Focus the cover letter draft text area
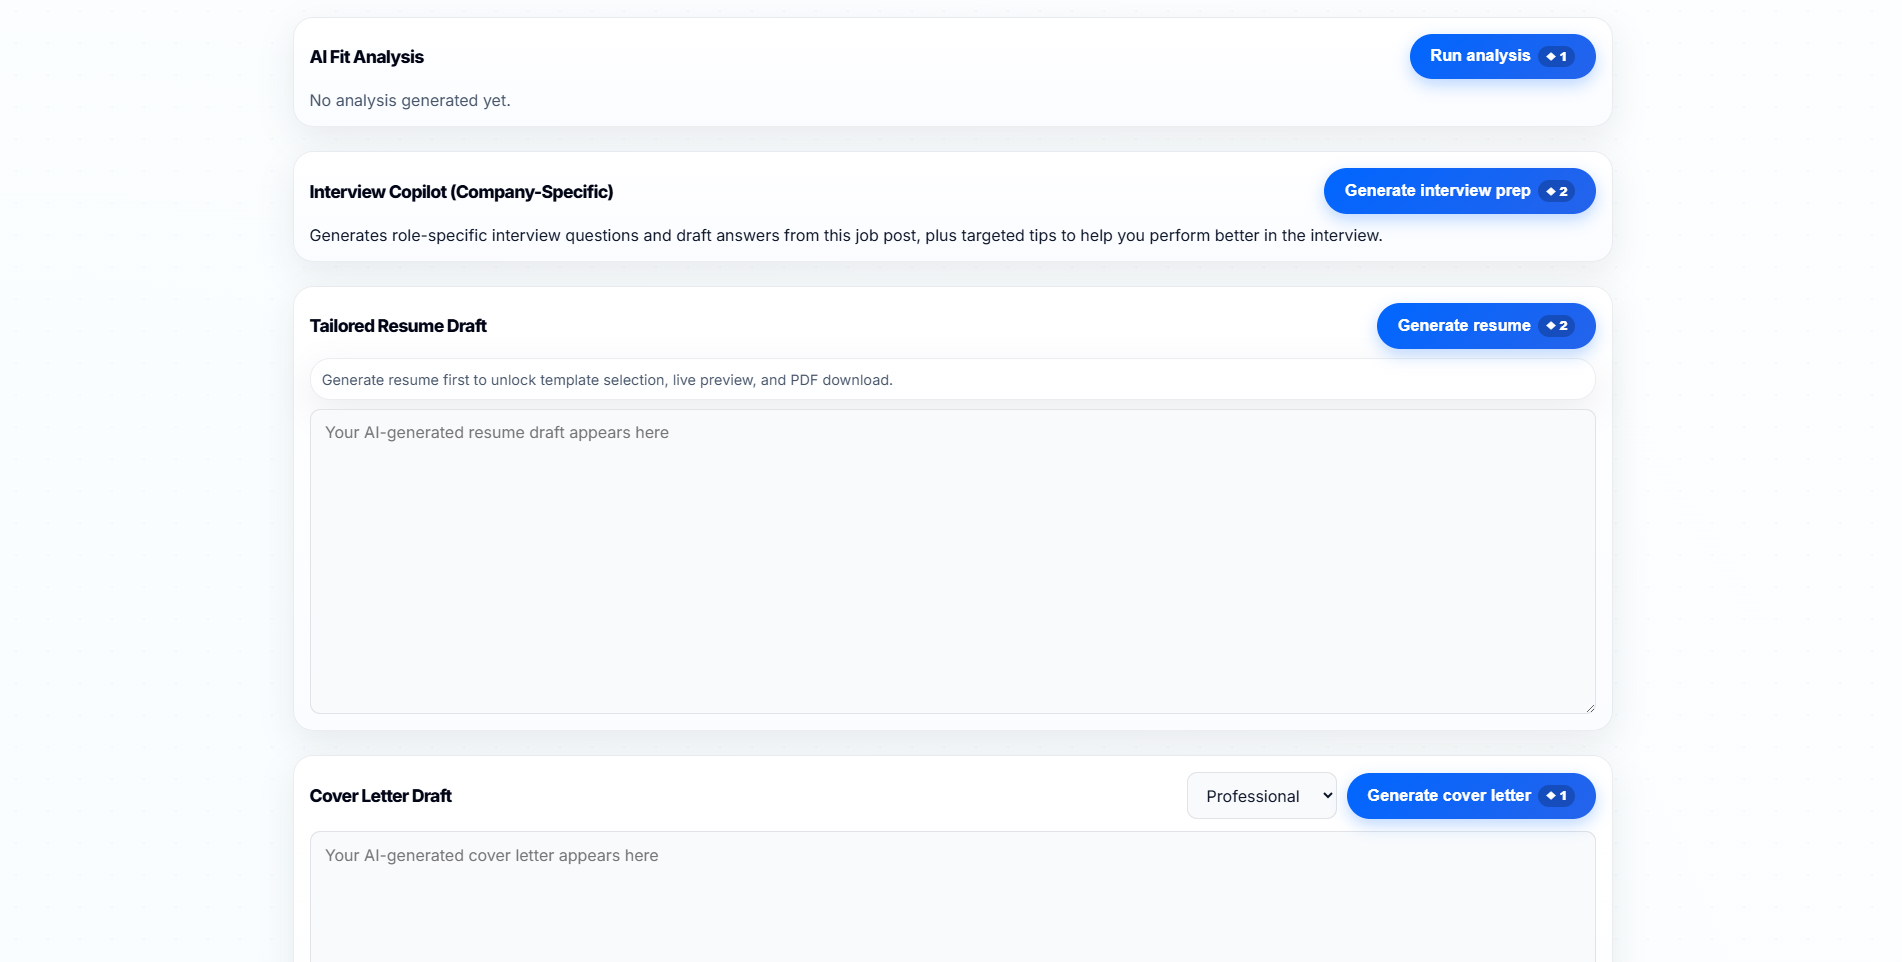Image resolution: width=1902 pixels, height=962 pixels. (x=952, y=897)
